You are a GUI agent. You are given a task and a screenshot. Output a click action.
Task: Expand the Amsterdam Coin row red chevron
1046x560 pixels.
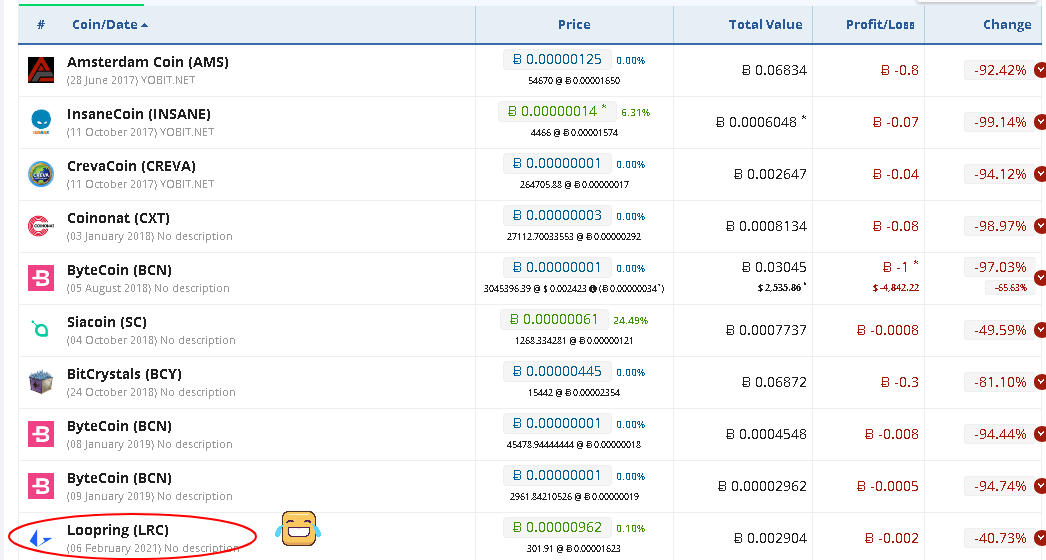tap(1040, 70)
